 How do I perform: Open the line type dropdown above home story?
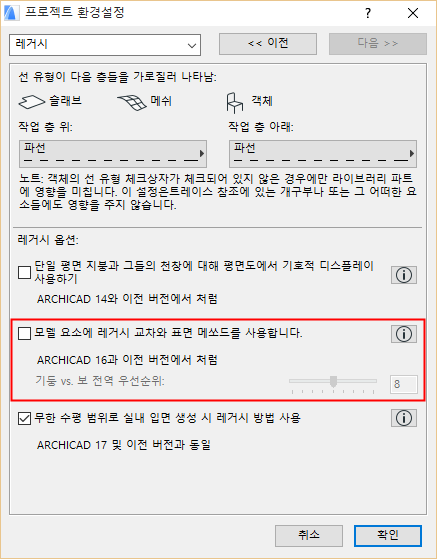113,154
